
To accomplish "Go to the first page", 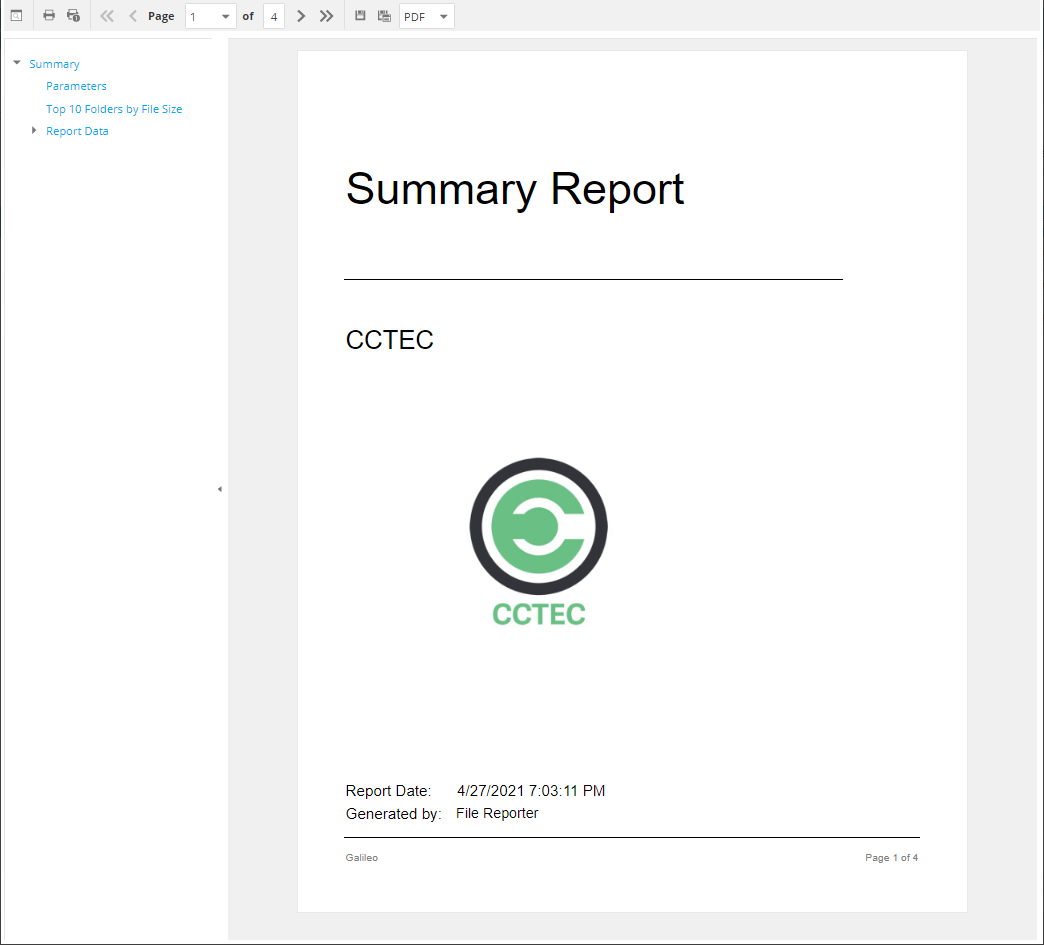I will coord(107,16).
